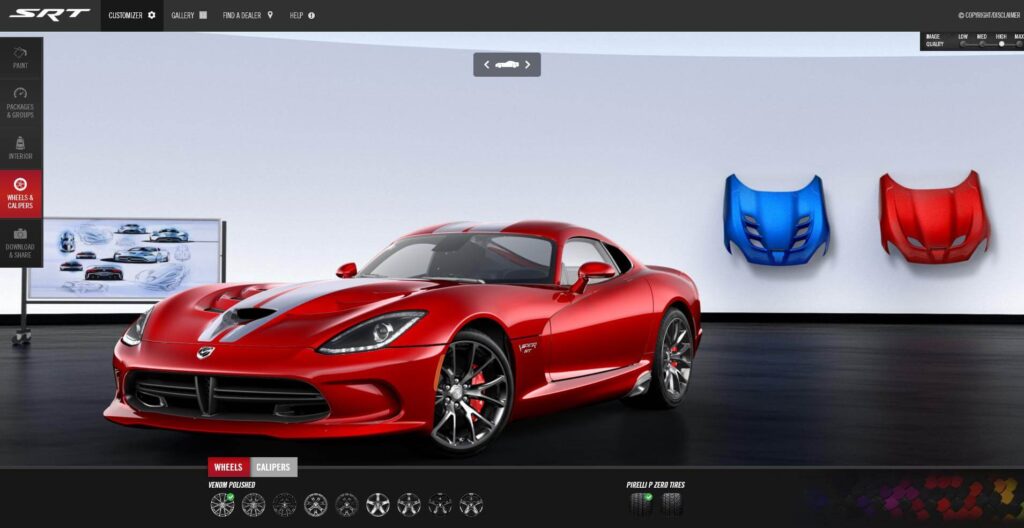Set image quality to Low
The height and width of the screenshot is (528, 1024).
pyautogui.click(x=963, y=44)
